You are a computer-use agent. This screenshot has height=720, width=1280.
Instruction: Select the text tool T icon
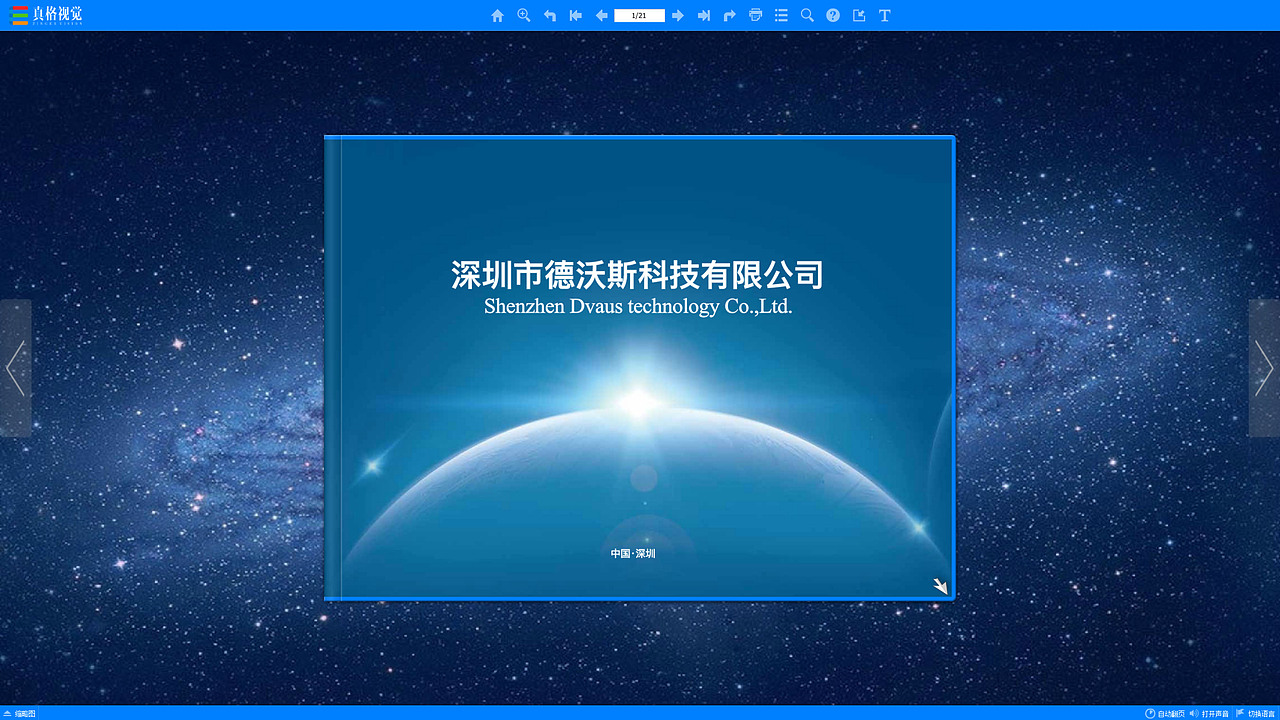click(884, 15)
